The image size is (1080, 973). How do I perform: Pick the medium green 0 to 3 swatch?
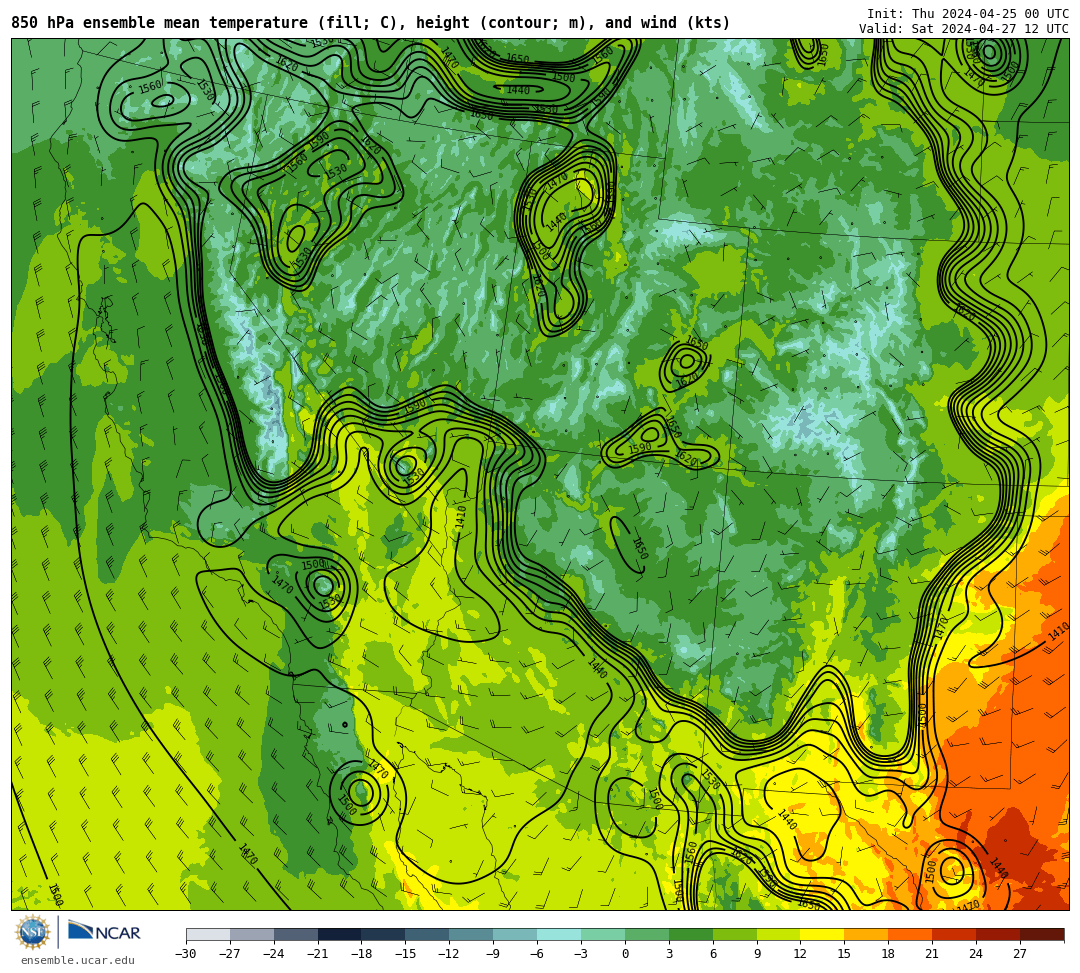pyautogui.click(x=647, y=934)
